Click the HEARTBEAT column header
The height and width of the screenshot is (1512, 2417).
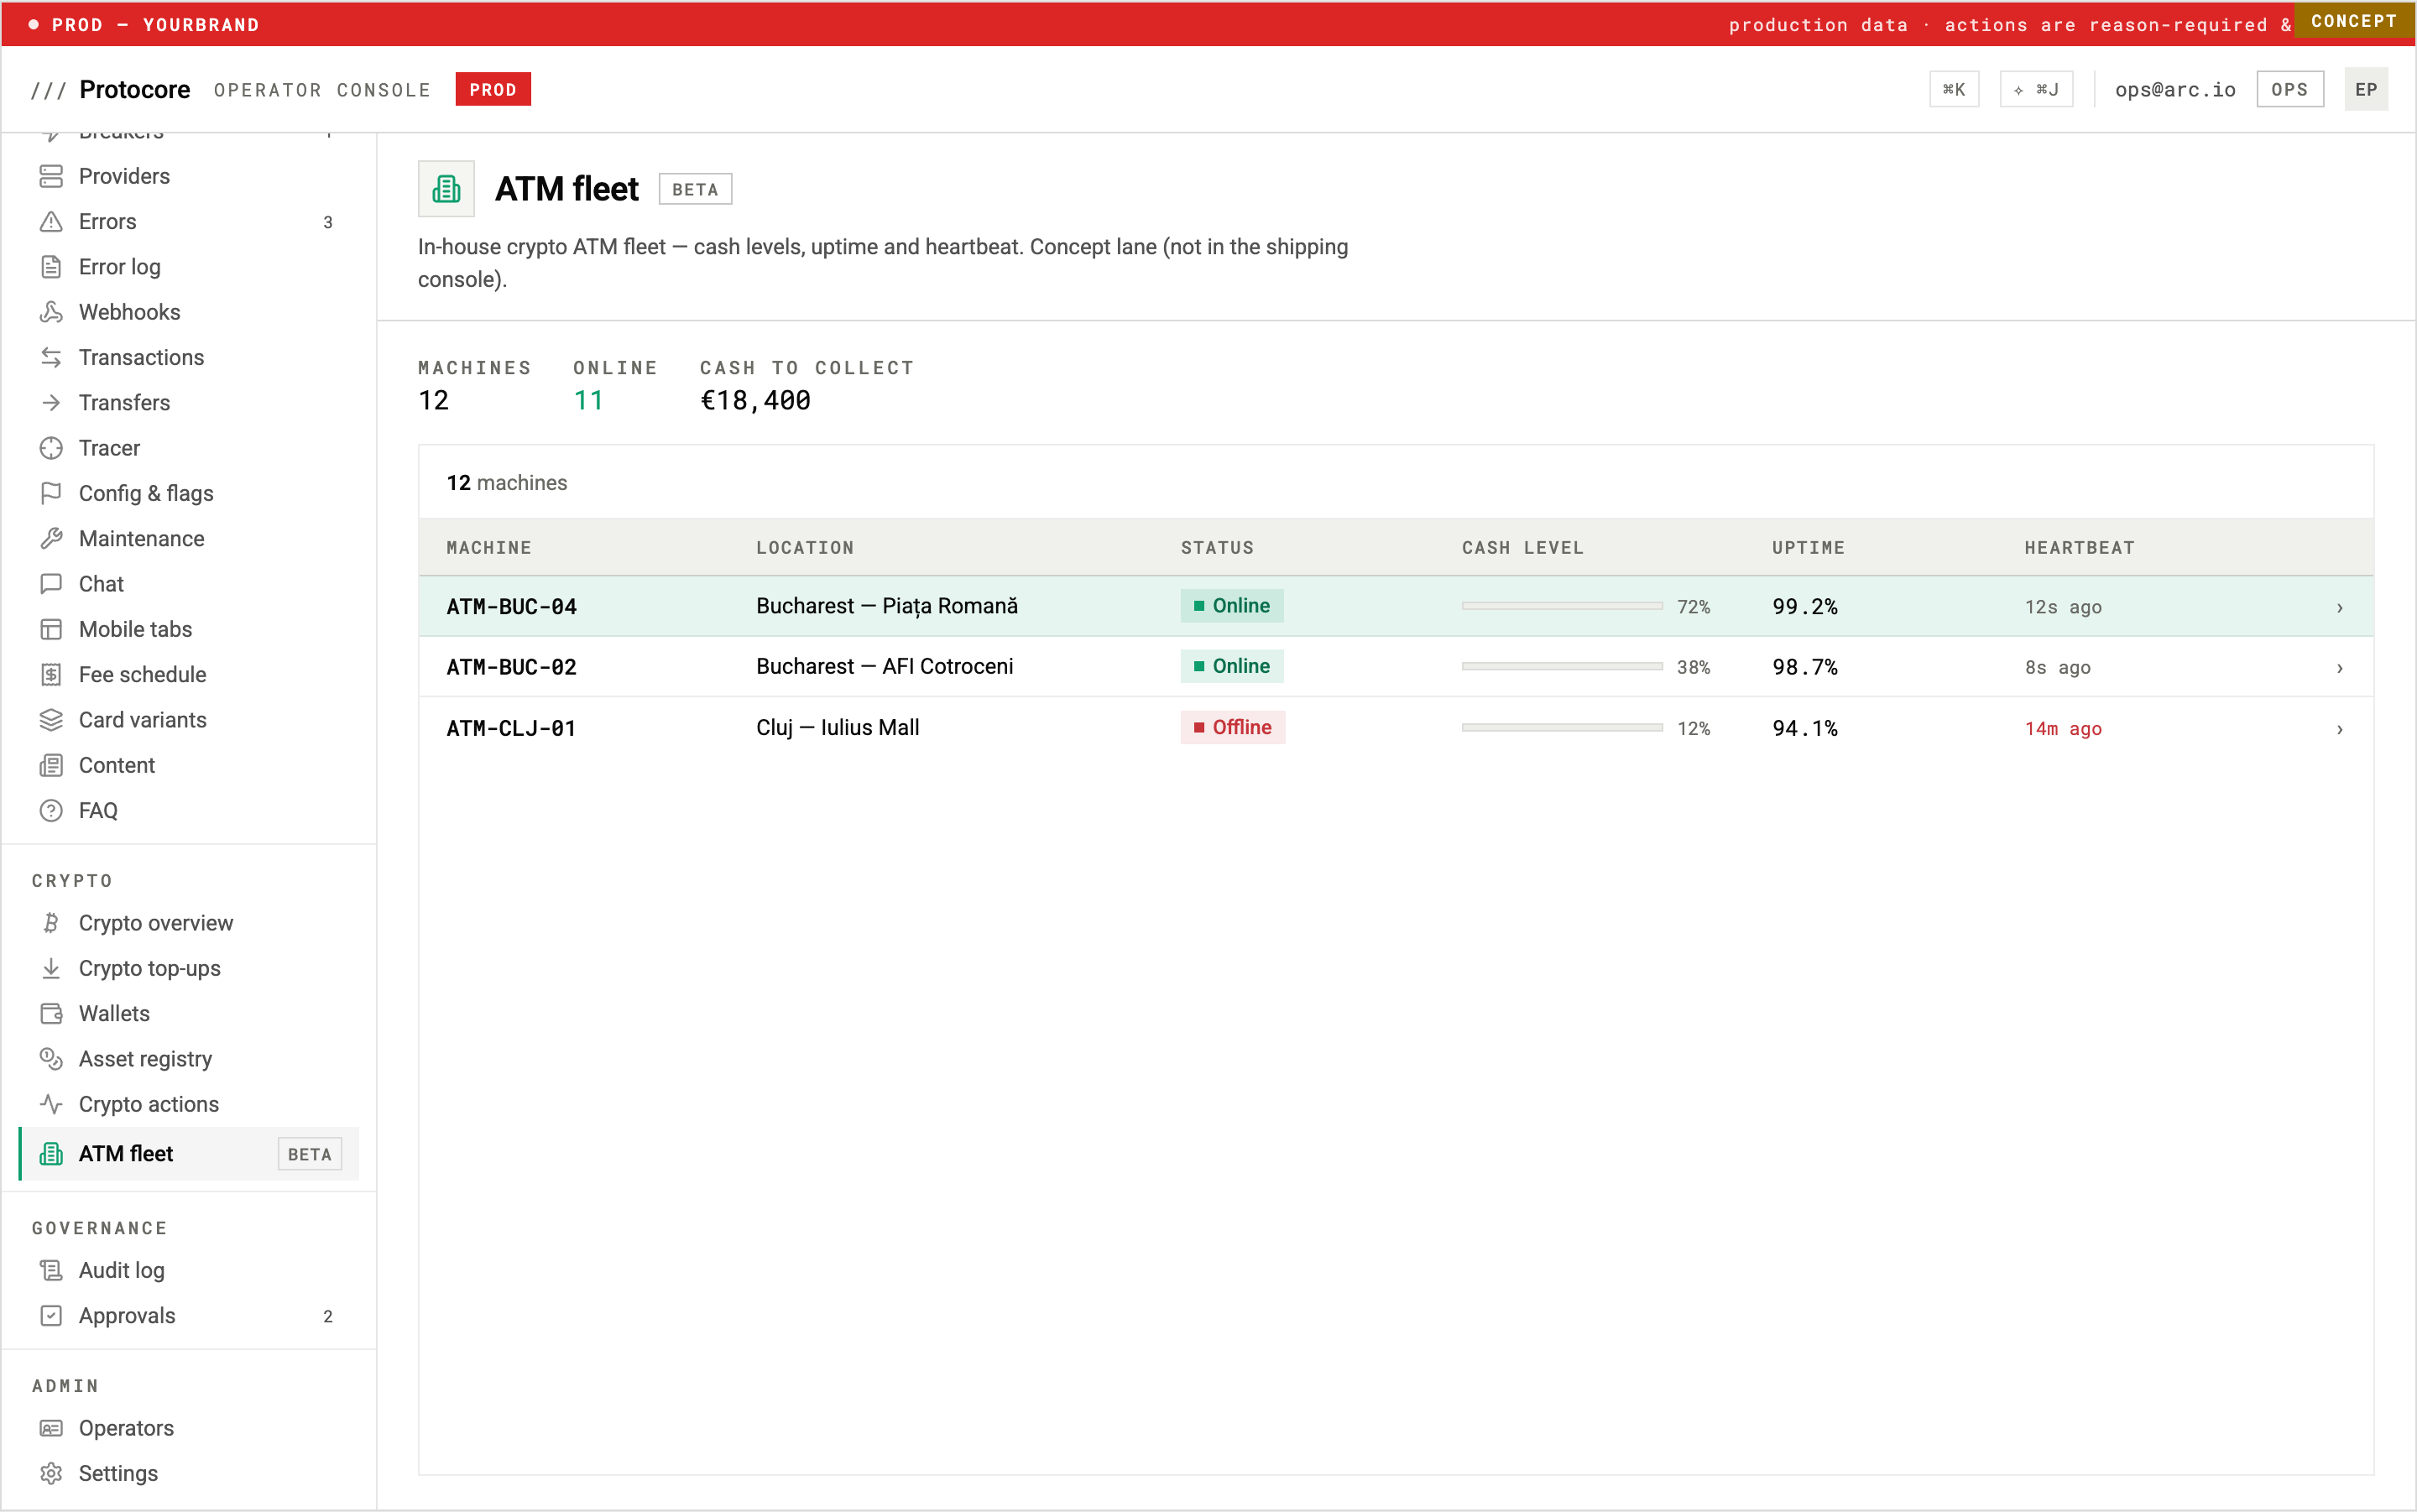coord(2080,548)
